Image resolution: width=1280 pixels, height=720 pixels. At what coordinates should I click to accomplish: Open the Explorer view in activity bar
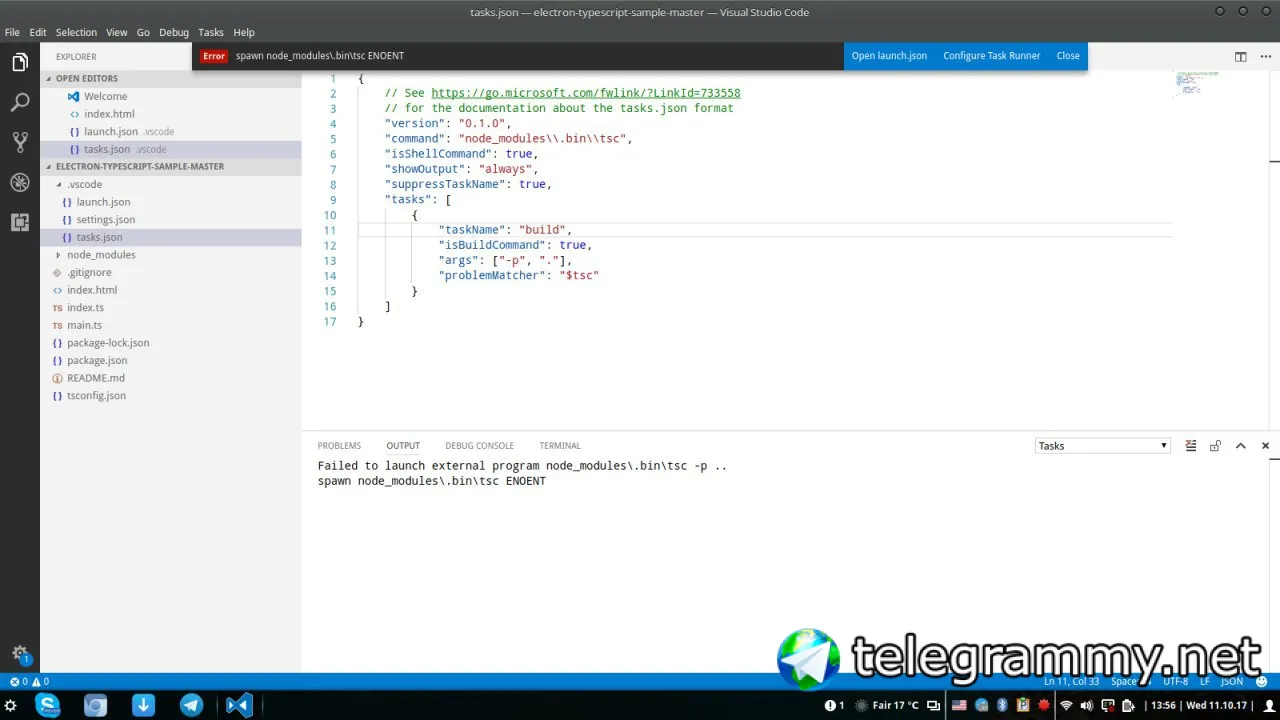click(20, 63)
